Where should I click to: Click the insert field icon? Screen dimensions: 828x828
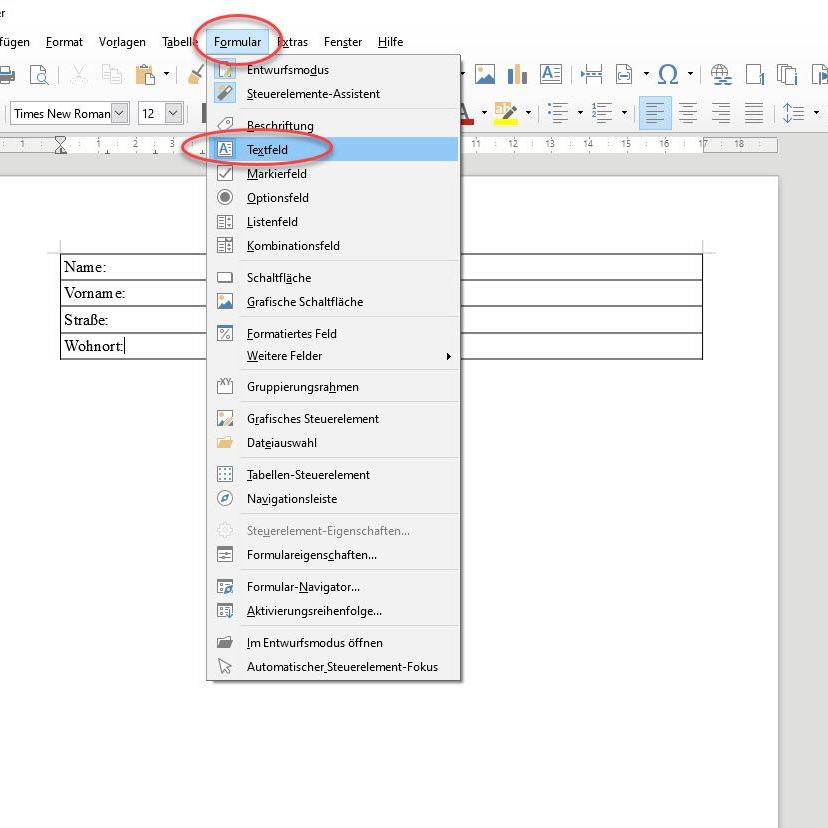coord(624,74)
